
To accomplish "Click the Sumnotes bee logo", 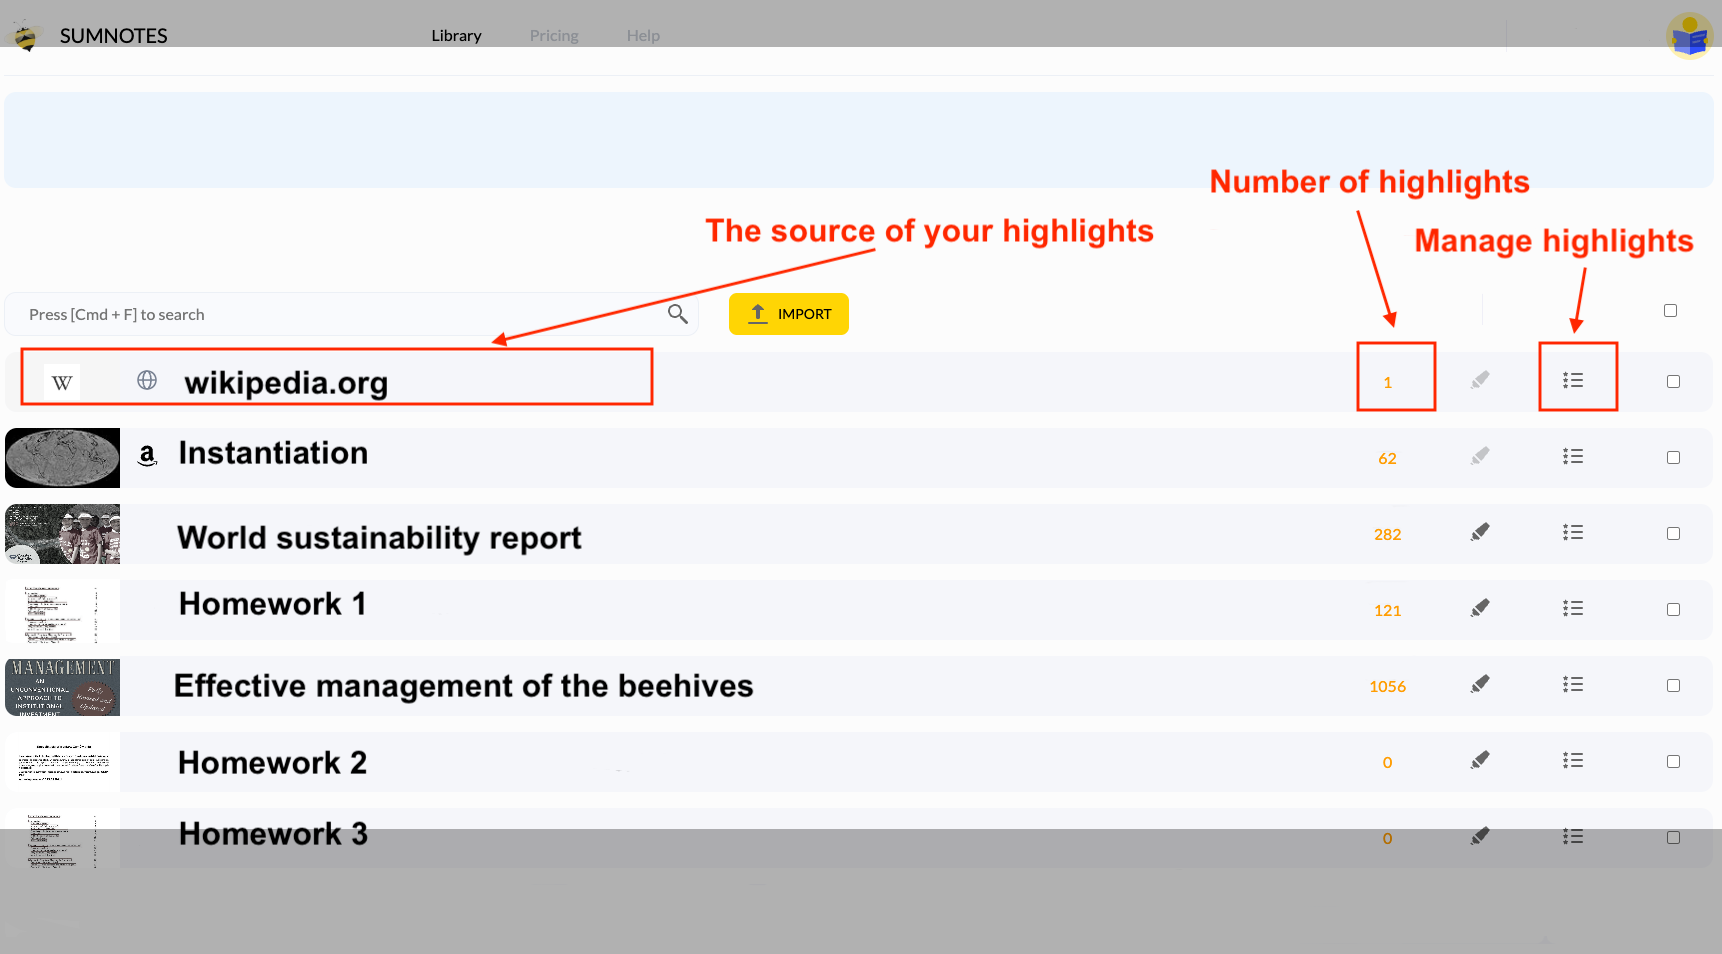I will coord(25,36).
